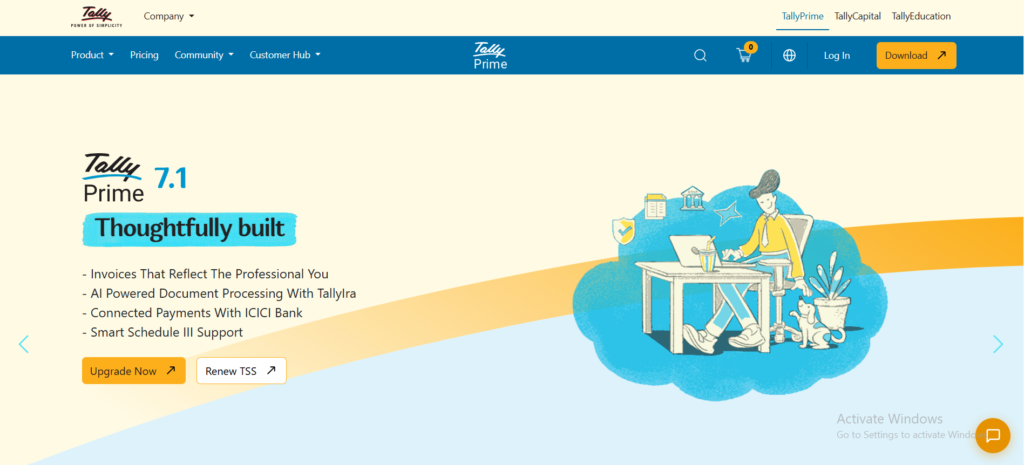Click the TallyPrime logo in blue navbar
Image resolution: width=1024 pixels, height=465 pixels.
(x=490, y=56)
